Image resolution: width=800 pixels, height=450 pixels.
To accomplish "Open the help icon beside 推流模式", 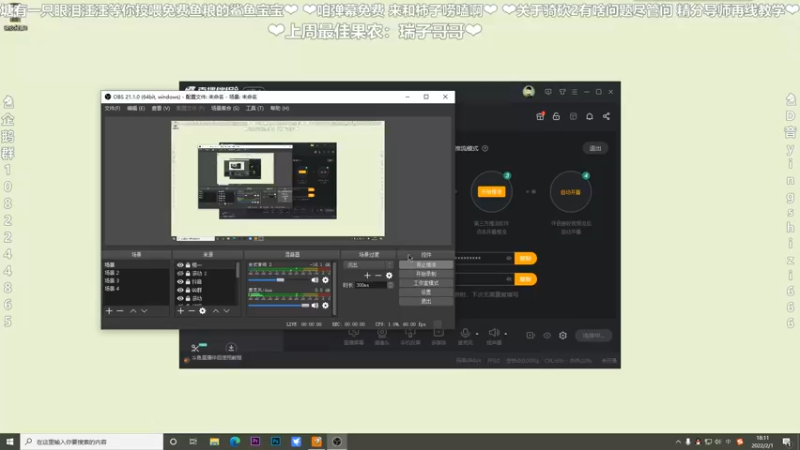I will point(485,148).
